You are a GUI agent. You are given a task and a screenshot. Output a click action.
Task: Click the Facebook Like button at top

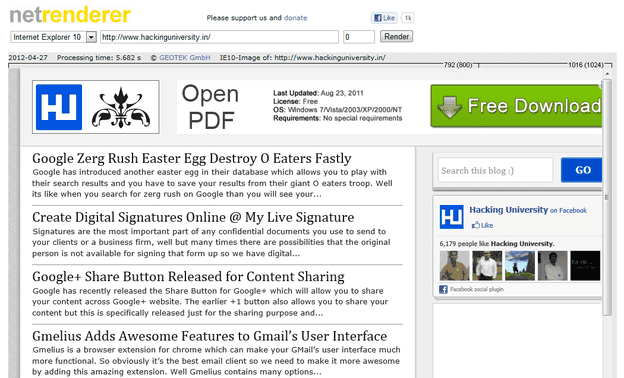pyautogui.click(x=384, y=18)
